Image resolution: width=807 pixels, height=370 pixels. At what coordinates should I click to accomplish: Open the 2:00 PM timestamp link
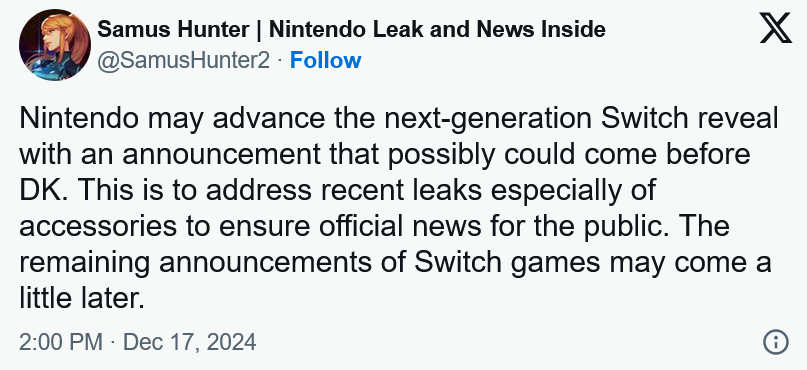[61, 342]
